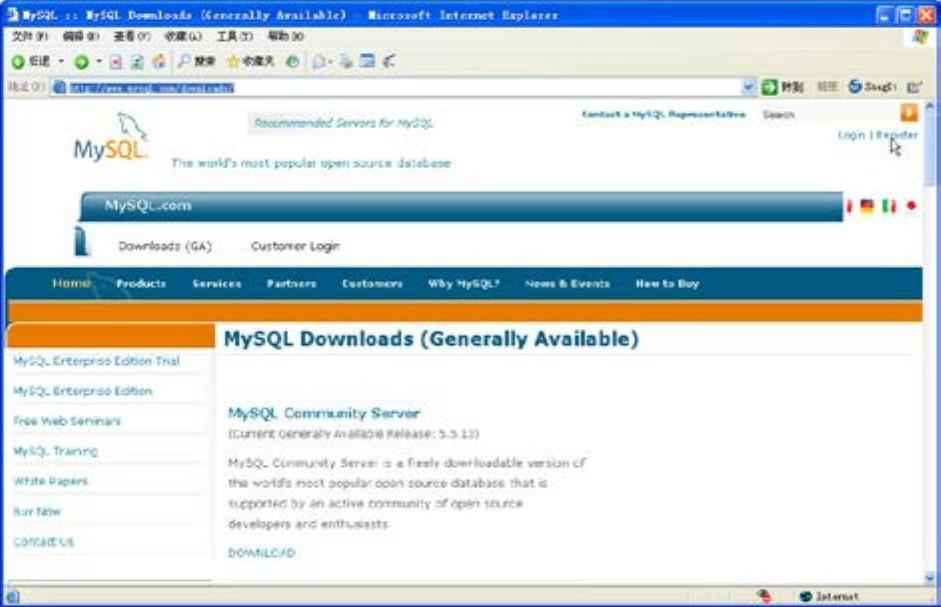Click the DOWNLOAD link
The width and height of the screenshot is (941, 607).
click(x=262, y=553)
